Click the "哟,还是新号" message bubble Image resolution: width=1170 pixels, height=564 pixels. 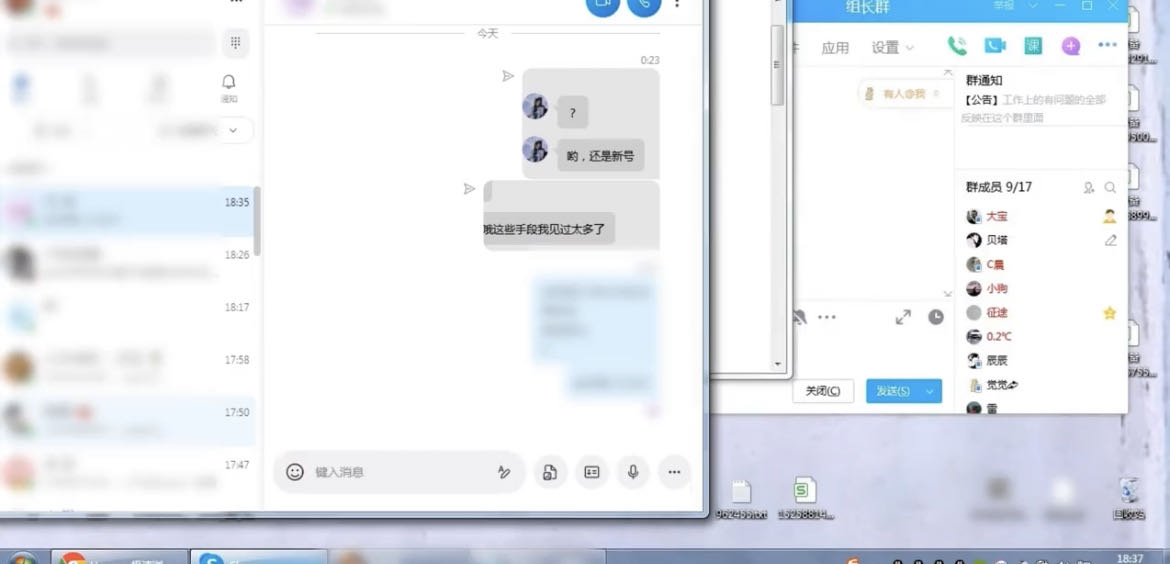[x=601, y=156]
